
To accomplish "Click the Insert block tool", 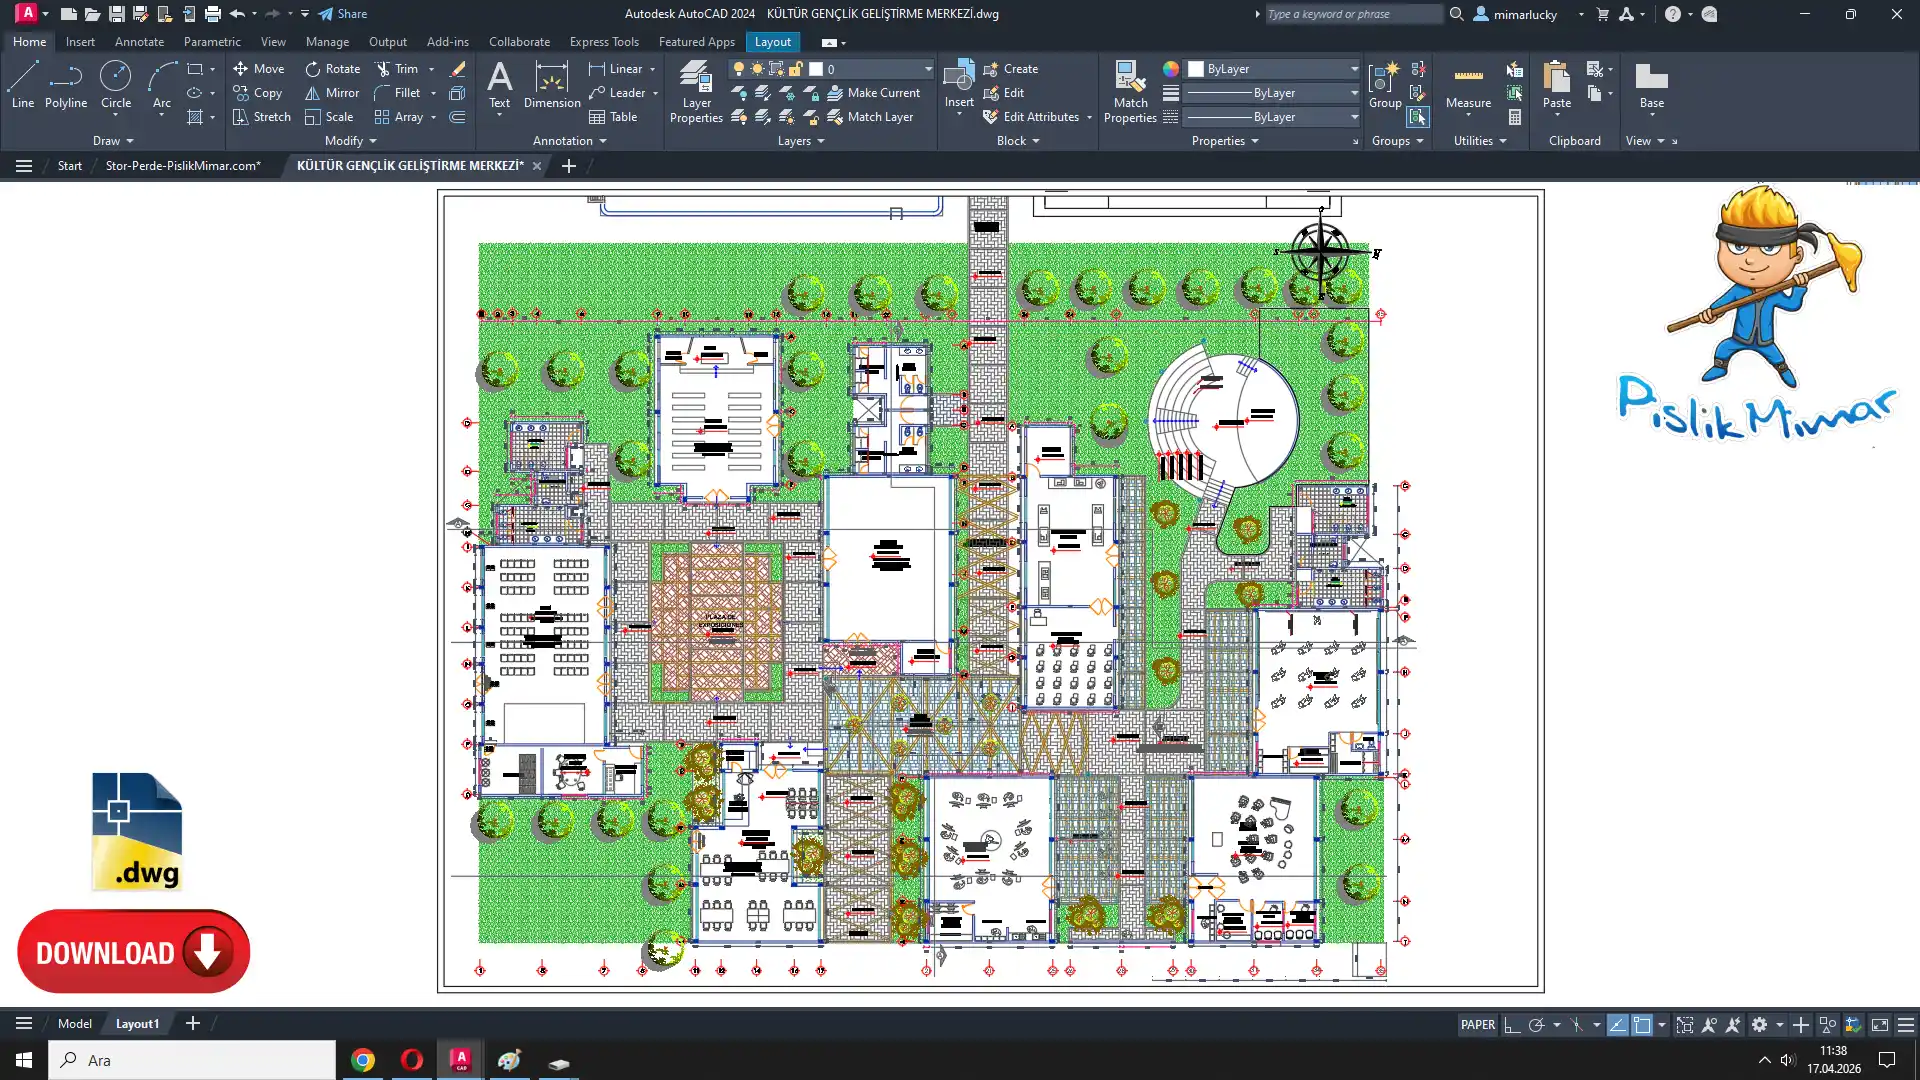I will (958, 85).
